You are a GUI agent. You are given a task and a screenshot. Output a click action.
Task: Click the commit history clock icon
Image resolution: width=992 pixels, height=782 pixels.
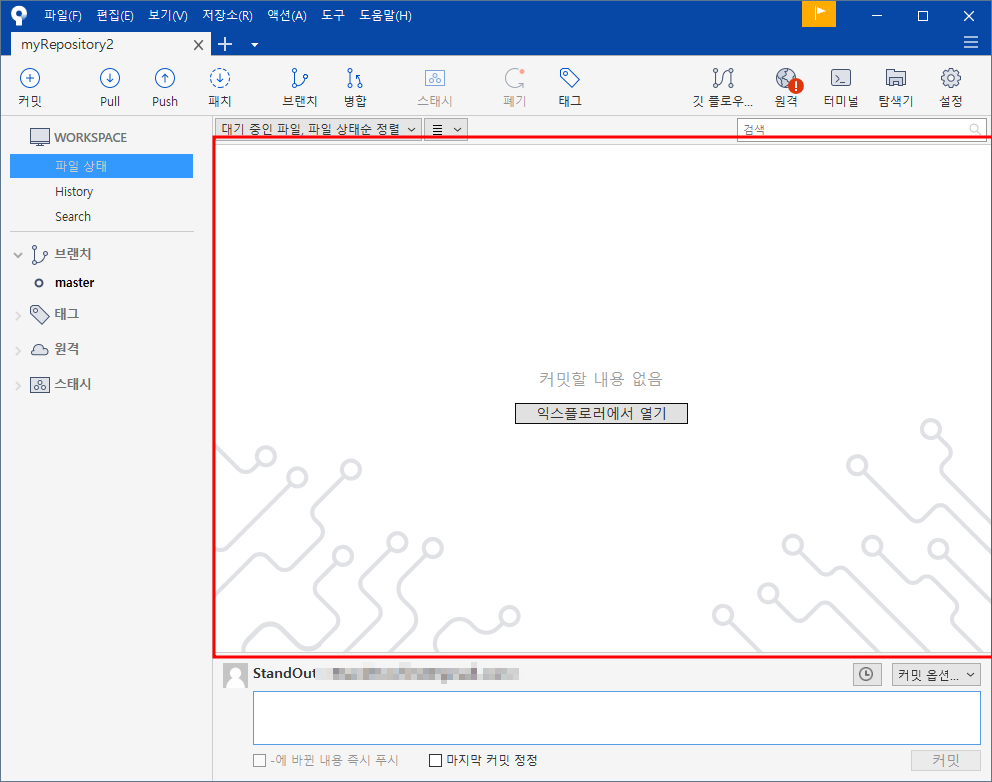[866, 674]
